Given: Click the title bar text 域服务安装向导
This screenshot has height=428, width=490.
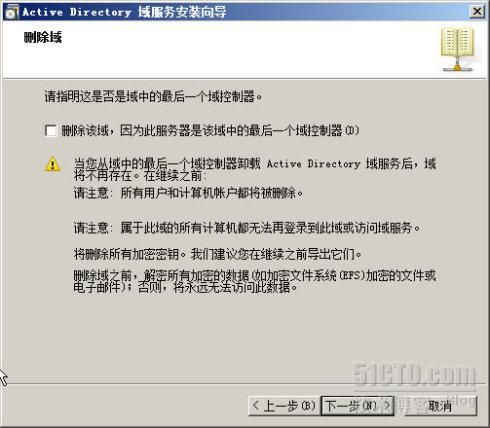Looking at the screenshot, I should click(182, 12).
